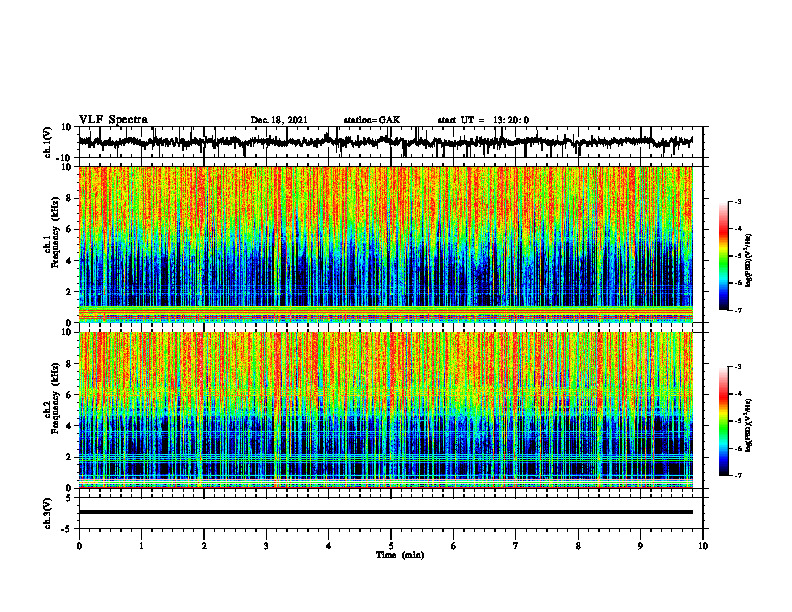Click the time axis tick label "3"
This screenshot has width=792, height=612.
click(x=266, y=546)
